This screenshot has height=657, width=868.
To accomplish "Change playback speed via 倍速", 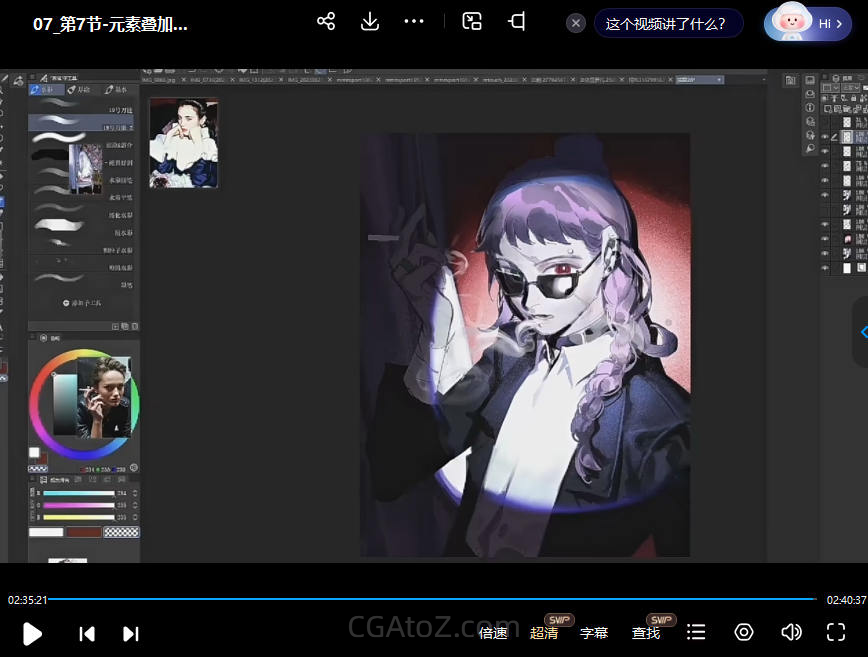I will tap(493, 633).
